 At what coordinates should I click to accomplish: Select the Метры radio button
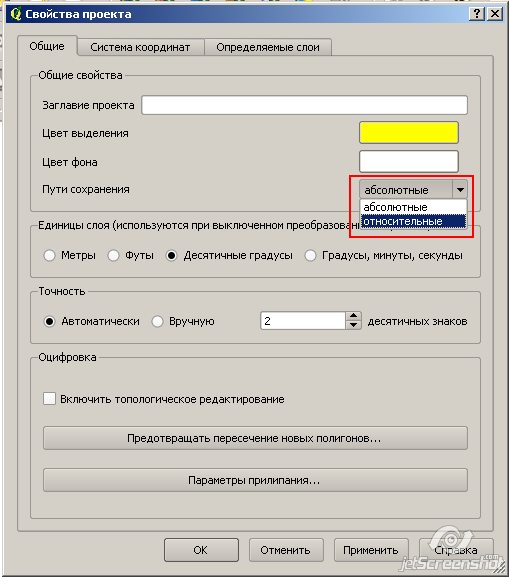pos(49,255)
